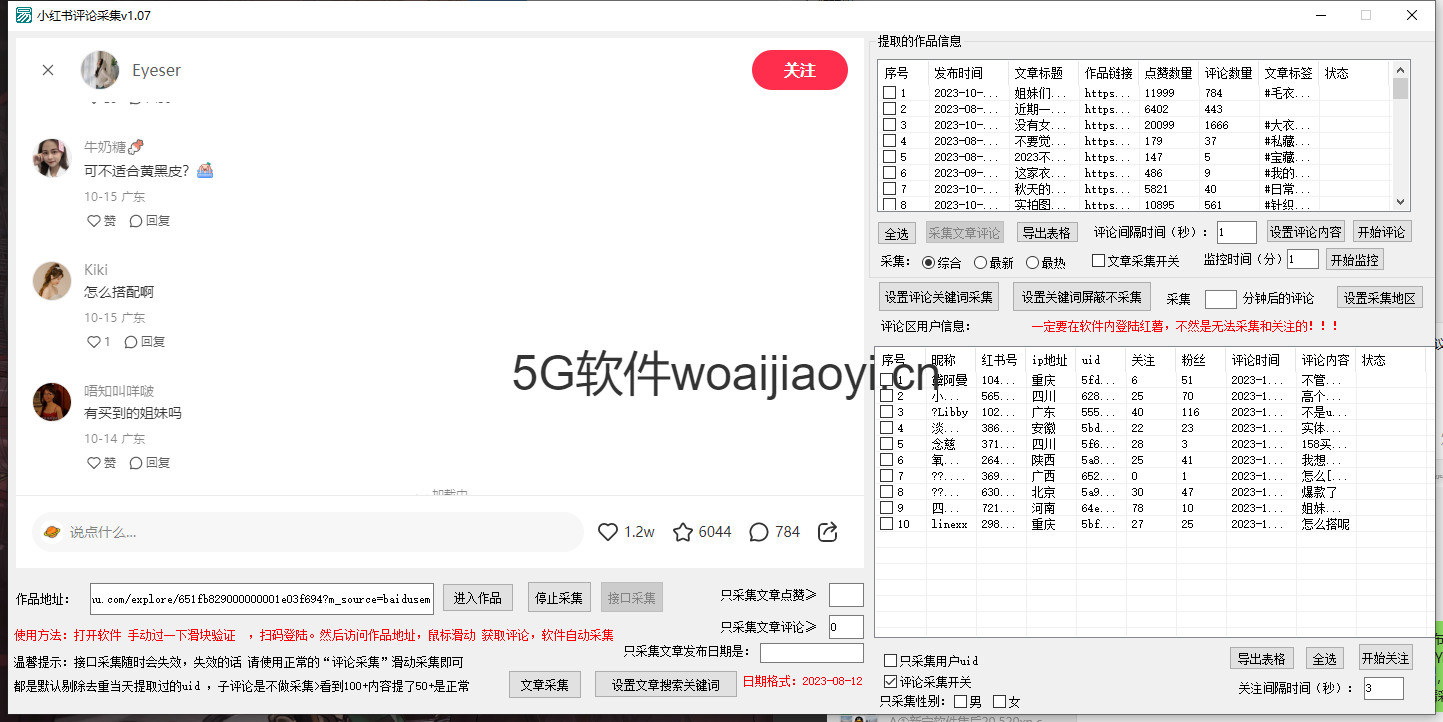Enable the 文章采集开关 checkbox
The width and height of the screenshot is (1443, 722).
[1098, 261]
